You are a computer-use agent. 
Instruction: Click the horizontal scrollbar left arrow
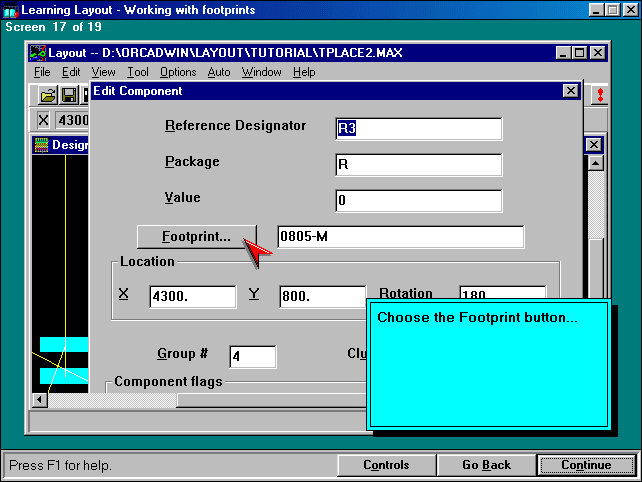pos(40,400)
